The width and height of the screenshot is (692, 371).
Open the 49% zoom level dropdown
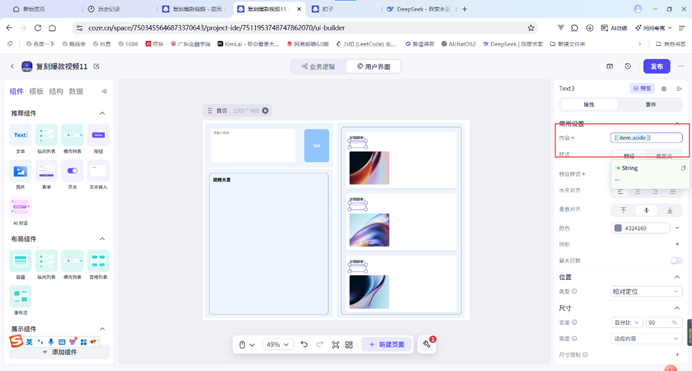pos(277,345)
